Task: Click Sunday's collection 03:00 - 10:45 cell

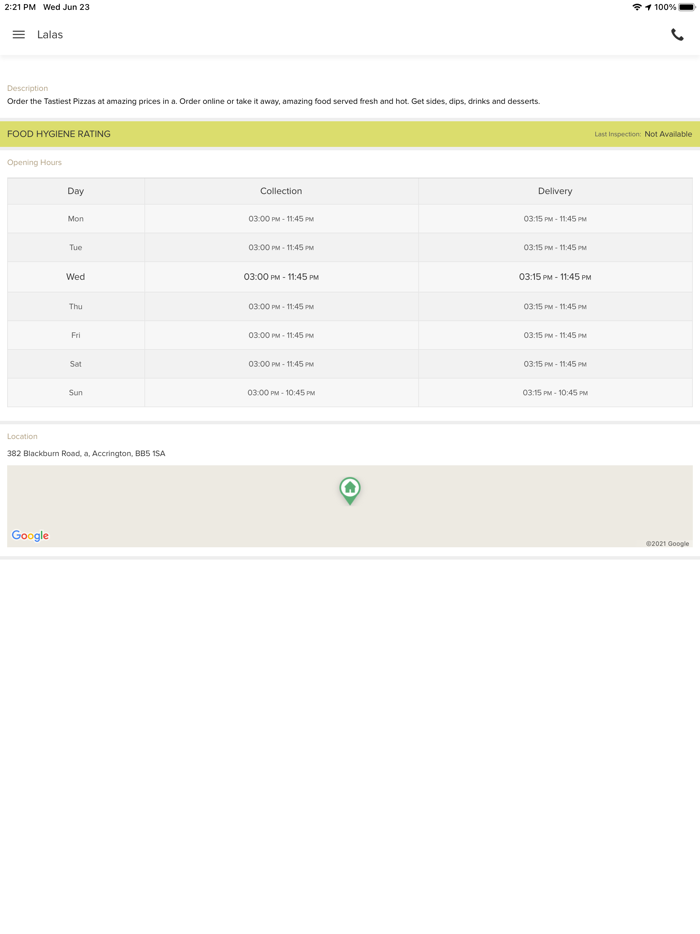Action: point(281,393)
